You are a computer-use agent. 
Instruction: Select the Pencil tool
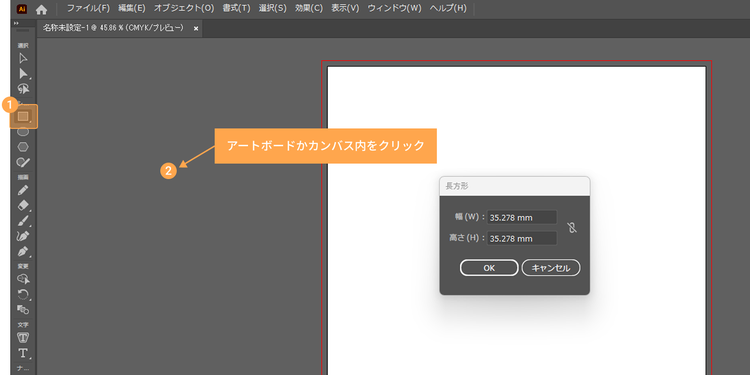tap(23, 190)
